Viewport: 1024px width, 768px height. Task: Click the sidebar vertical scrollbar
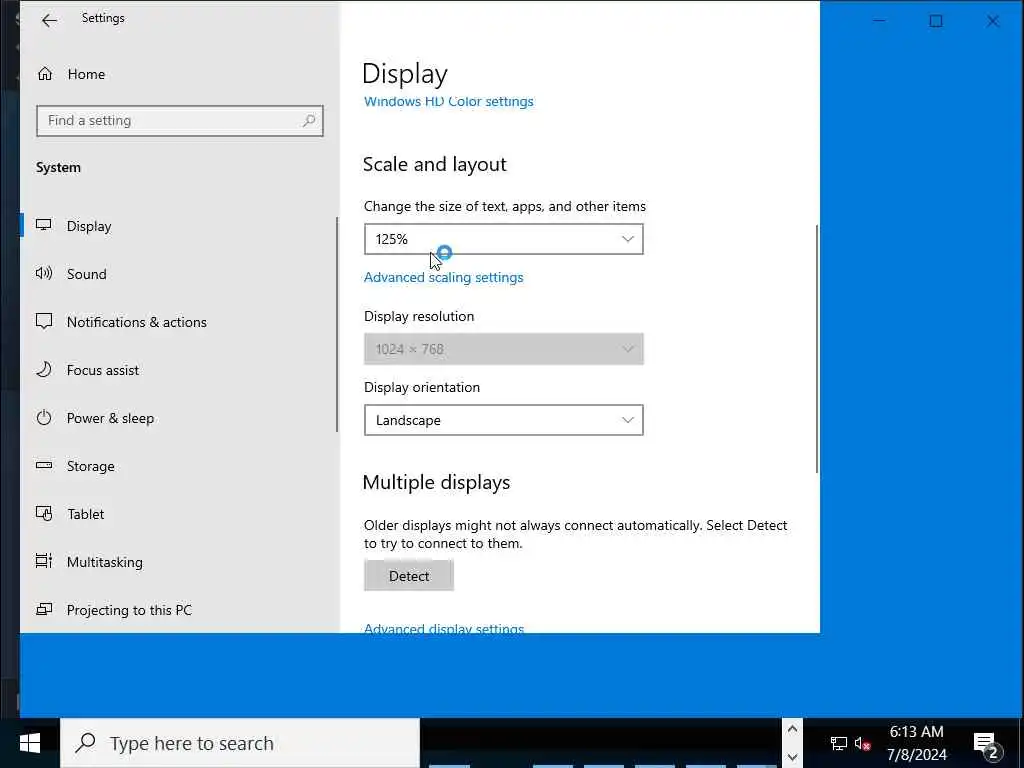click(x=337, y=325)
